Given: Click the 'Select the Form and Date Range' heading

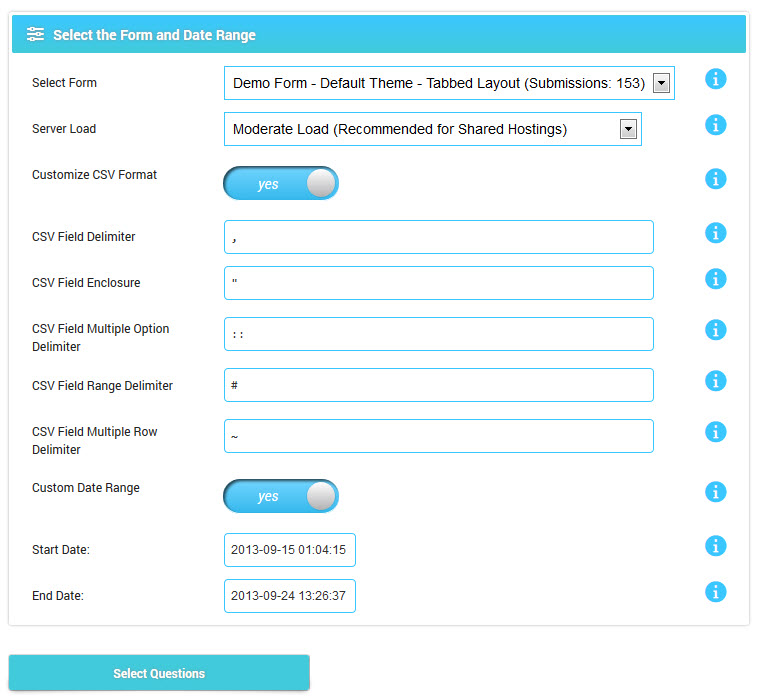Looking at the screenshot, I should coord(154,35).
